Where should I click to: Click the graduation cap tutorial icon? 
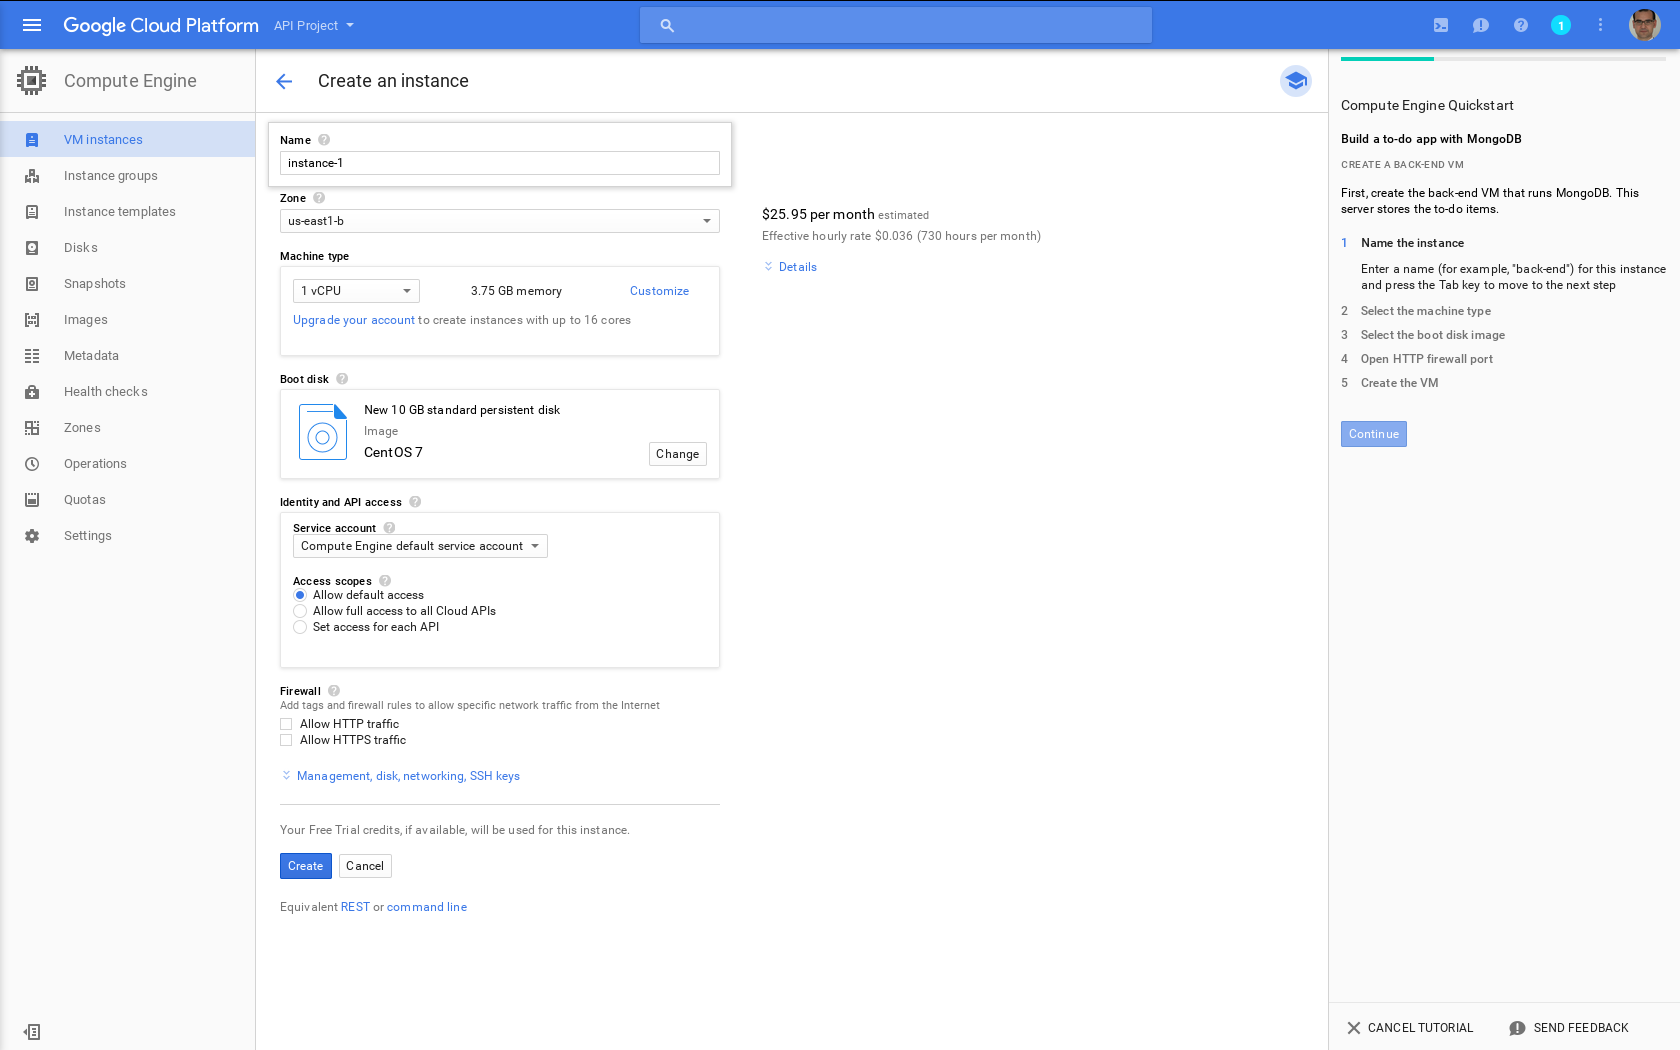pos(1295,81)
